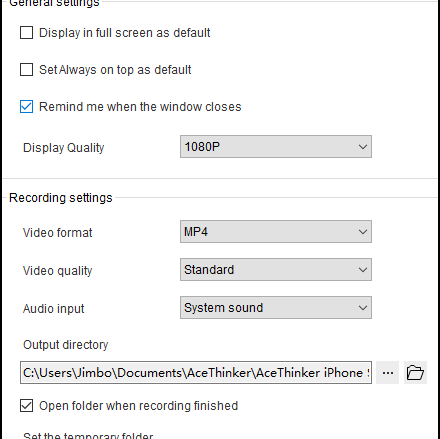This screenshot has width=440, height=439.
Task: Click the Video format label text
Action: (x=57, y=233)
